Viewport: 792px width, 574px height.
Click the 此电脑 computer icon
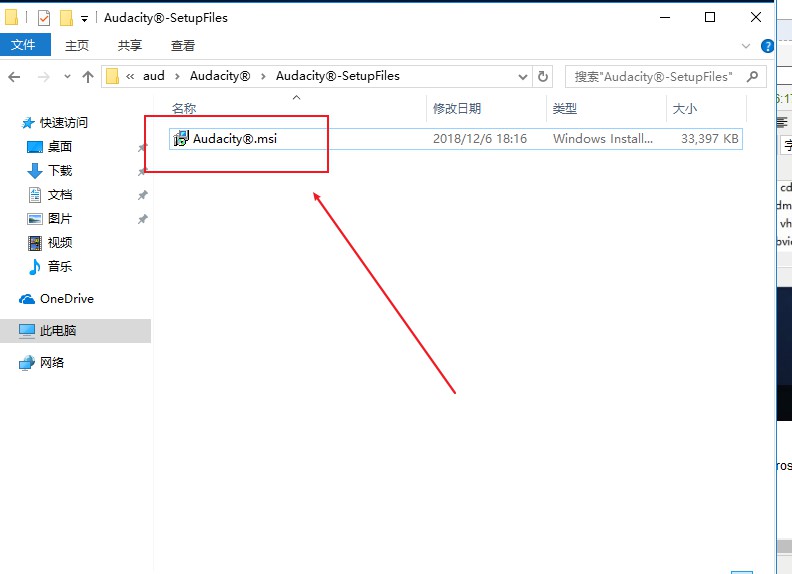click(x=27, y=331)
